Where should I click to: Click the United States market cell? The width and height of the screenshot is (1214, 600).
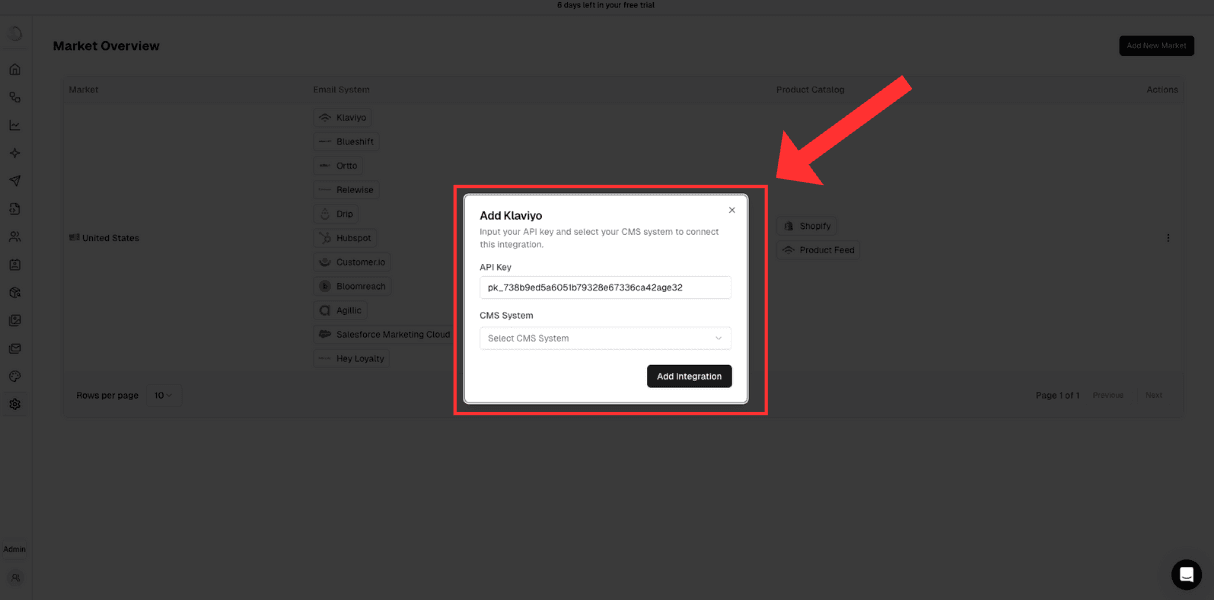coord(104,238)
